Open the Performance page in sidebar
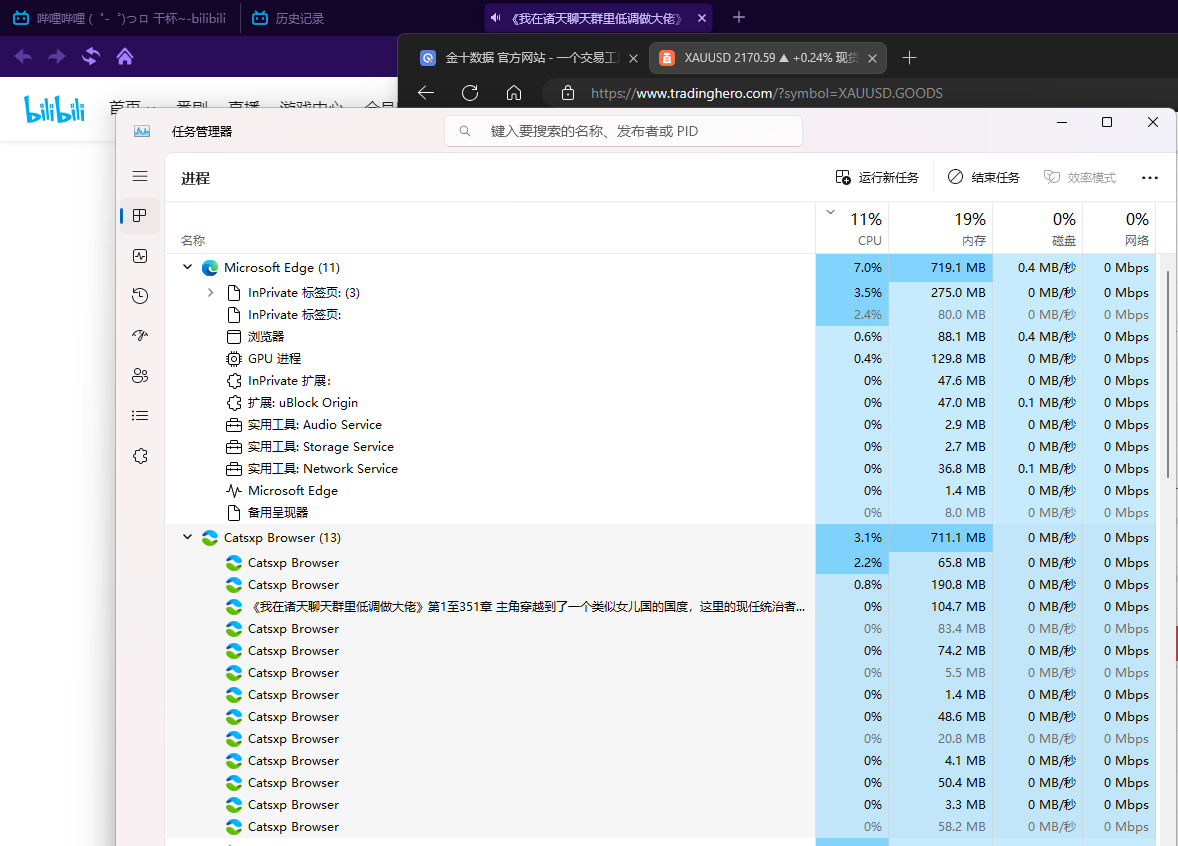1178x846 pixels. [x=140, y=256]
